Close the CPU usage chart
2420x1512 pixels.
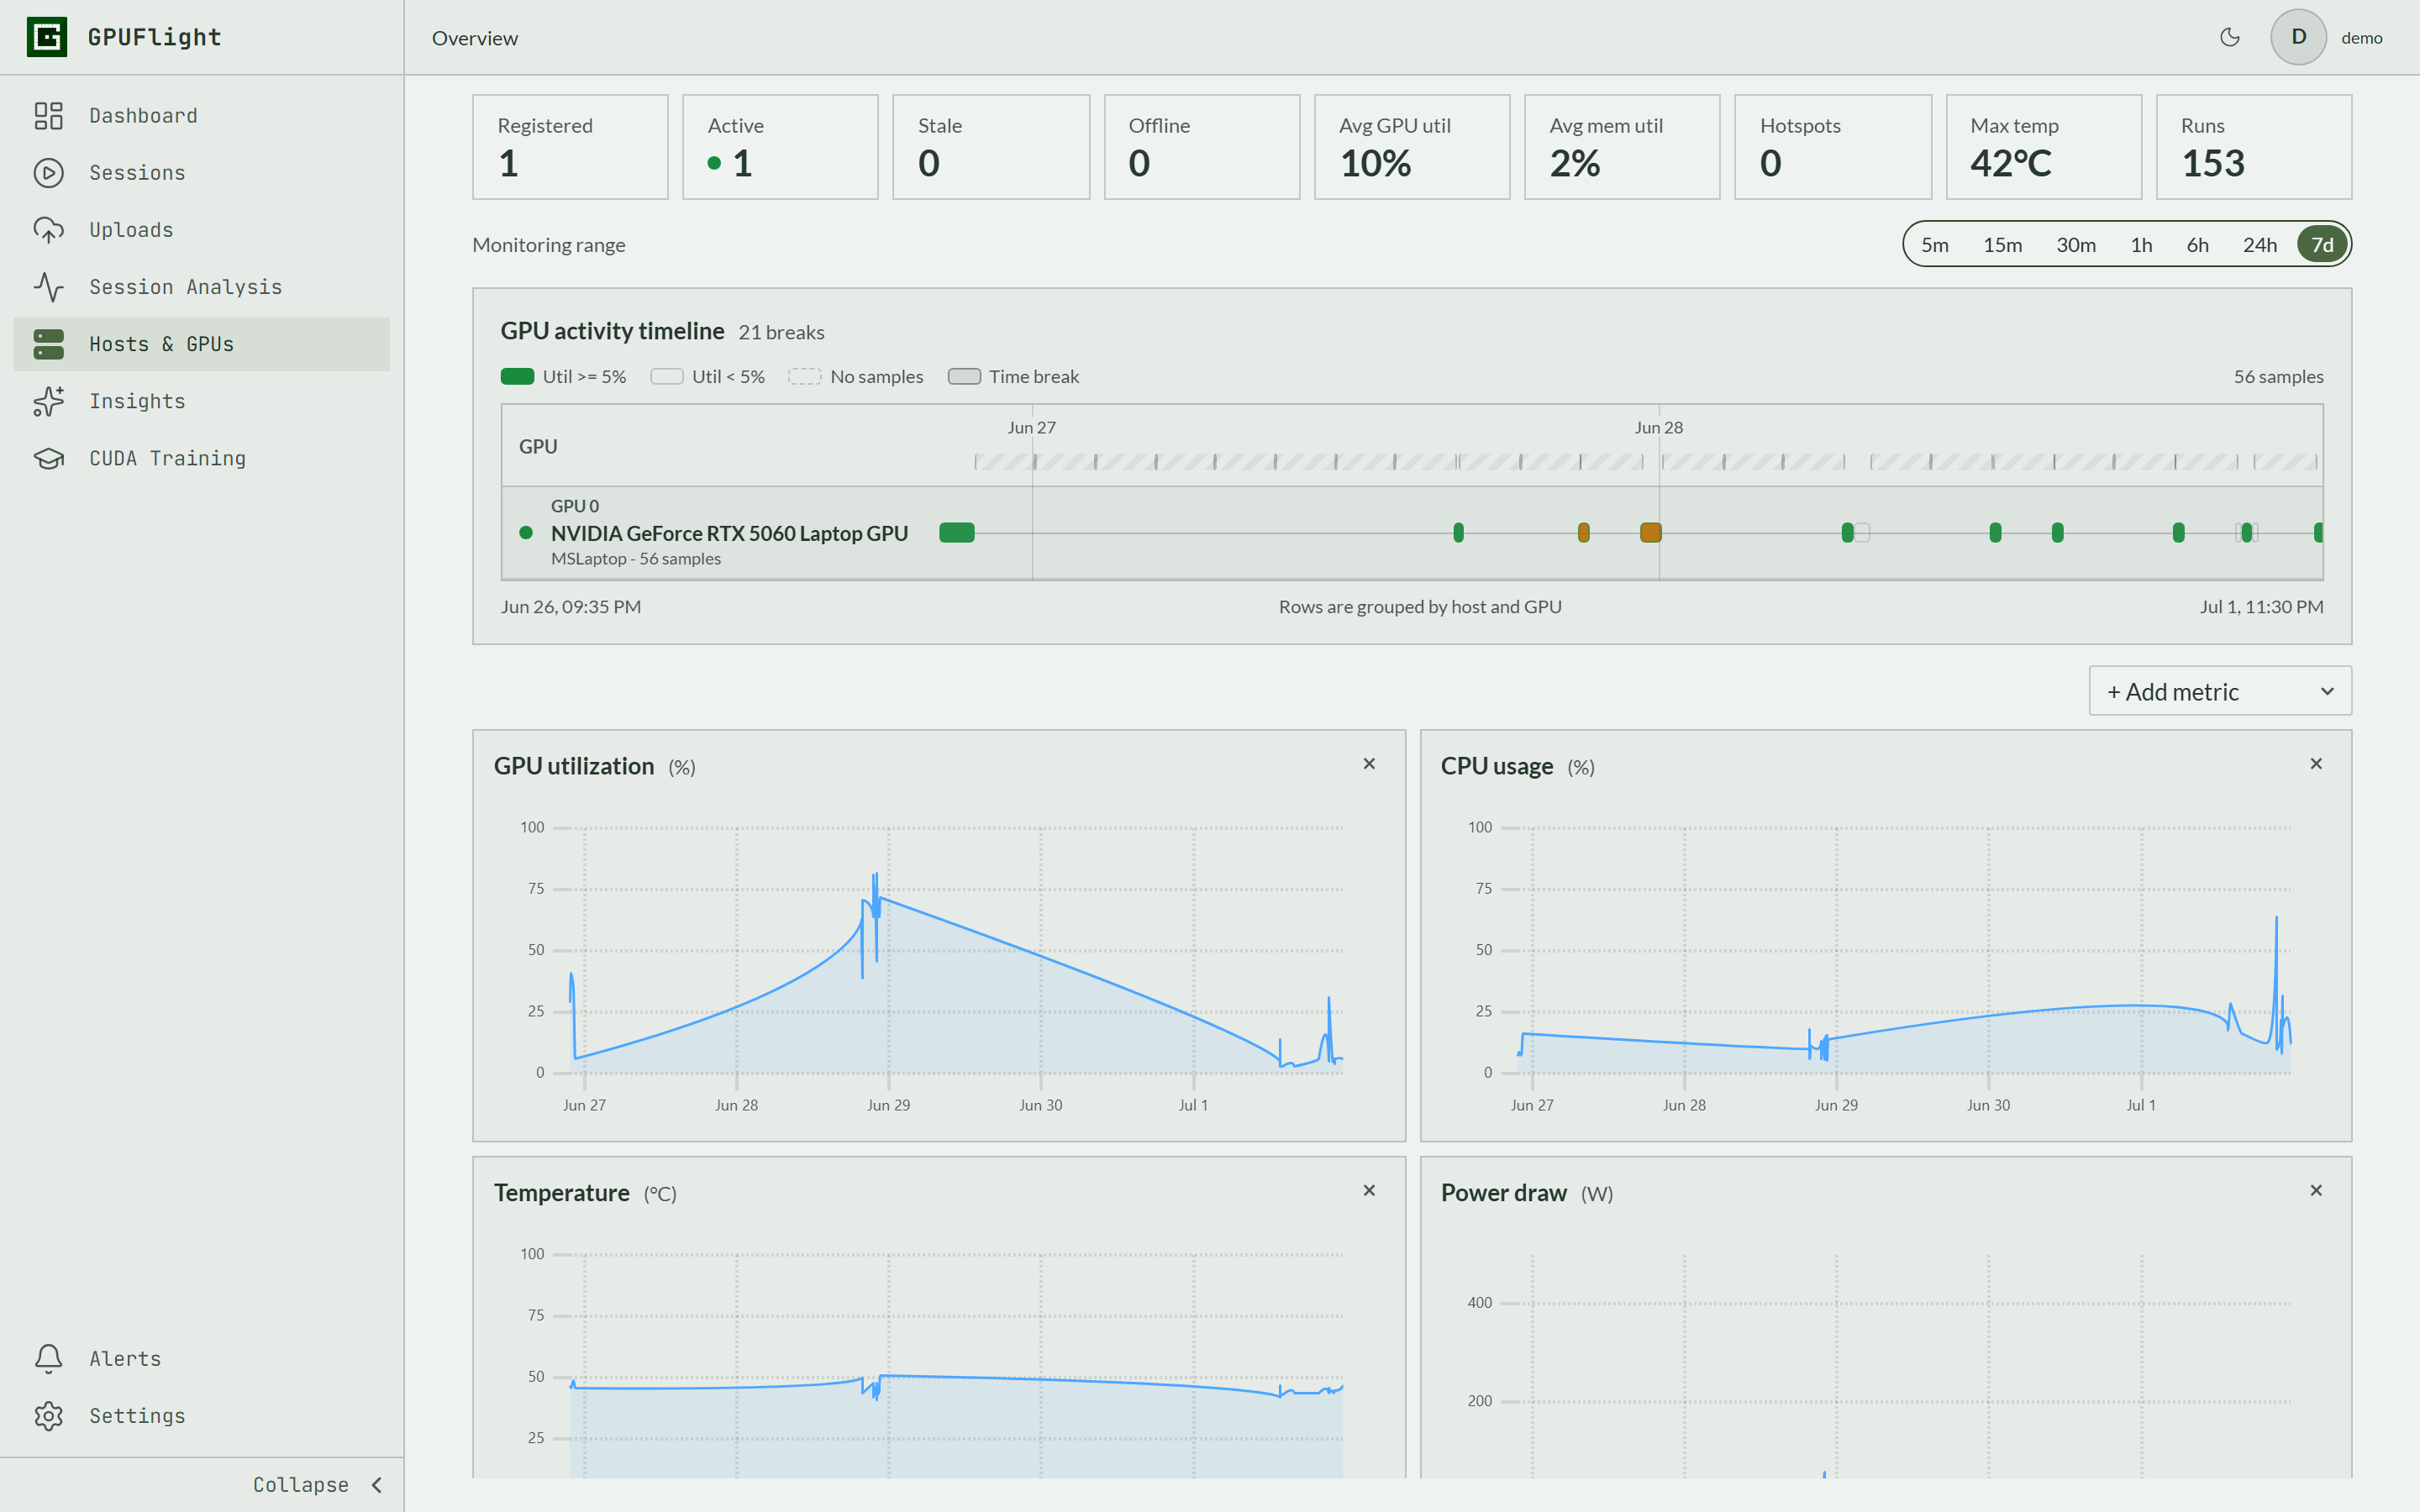(x=2316, y=764)
